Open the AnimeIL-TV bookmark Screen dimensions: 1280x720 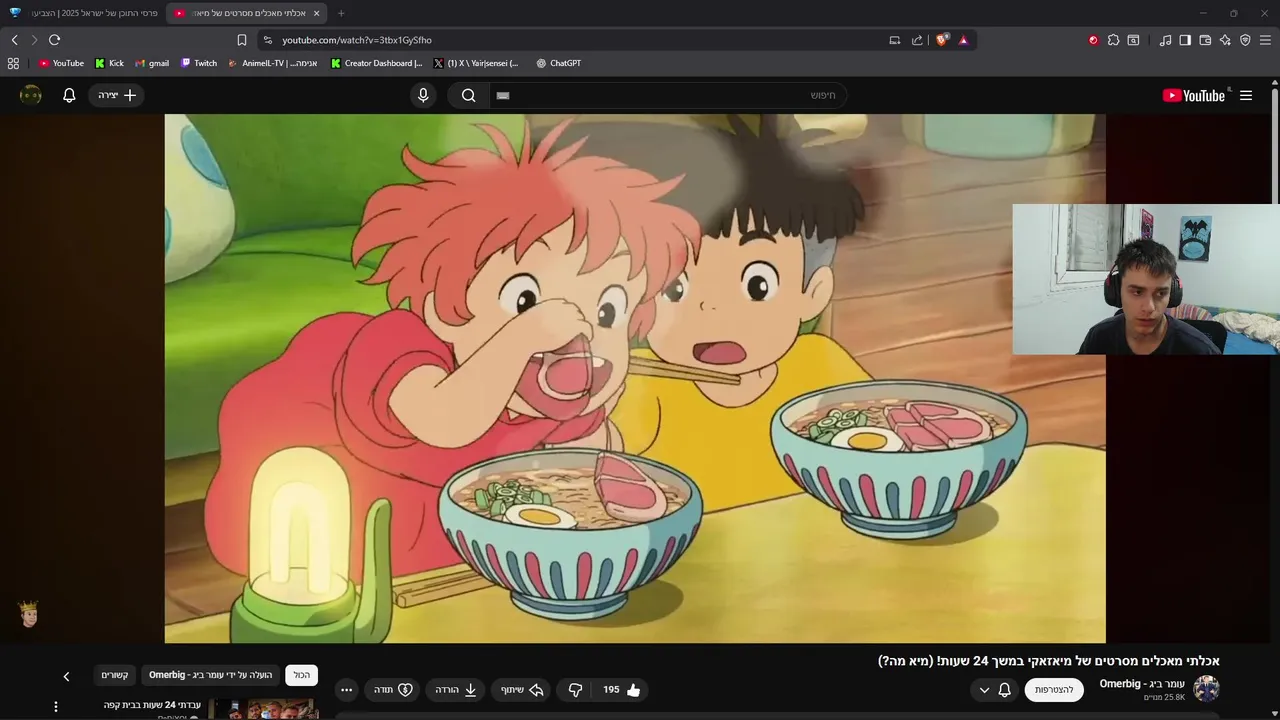pos(272,63)
